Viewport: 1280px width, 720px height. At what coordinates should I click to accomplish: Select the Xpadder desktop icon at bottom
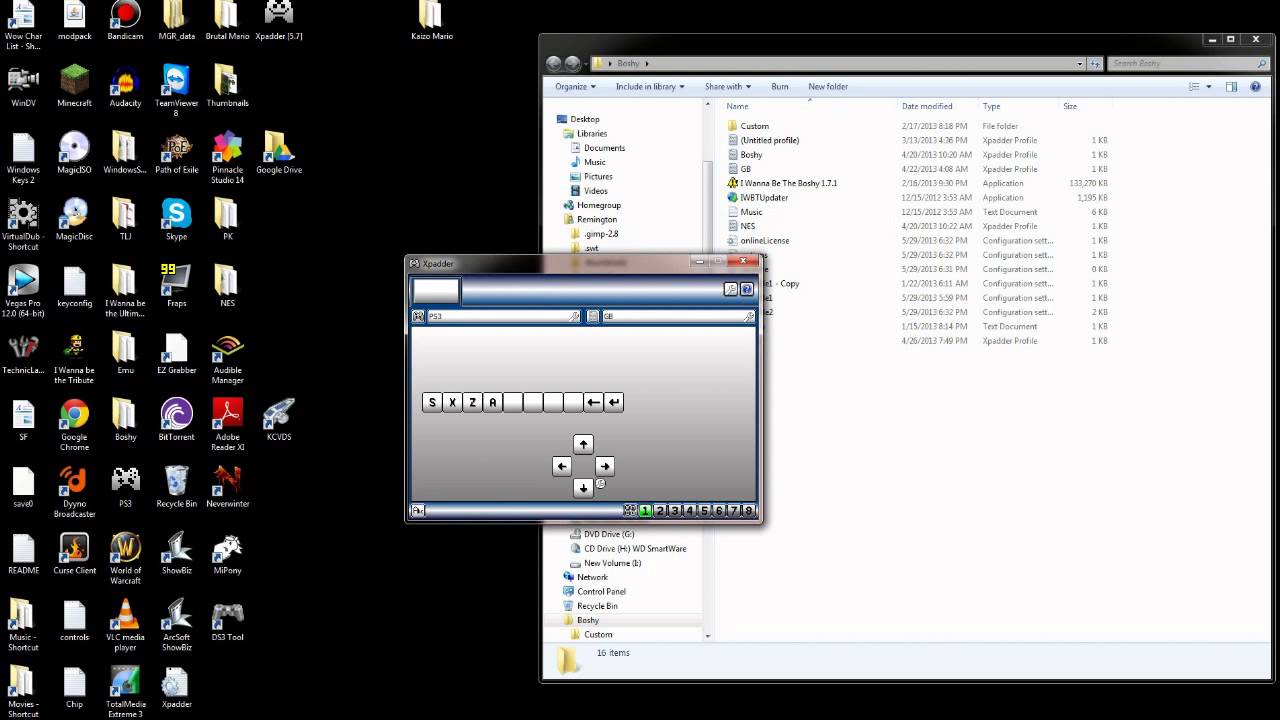point(176,690)
